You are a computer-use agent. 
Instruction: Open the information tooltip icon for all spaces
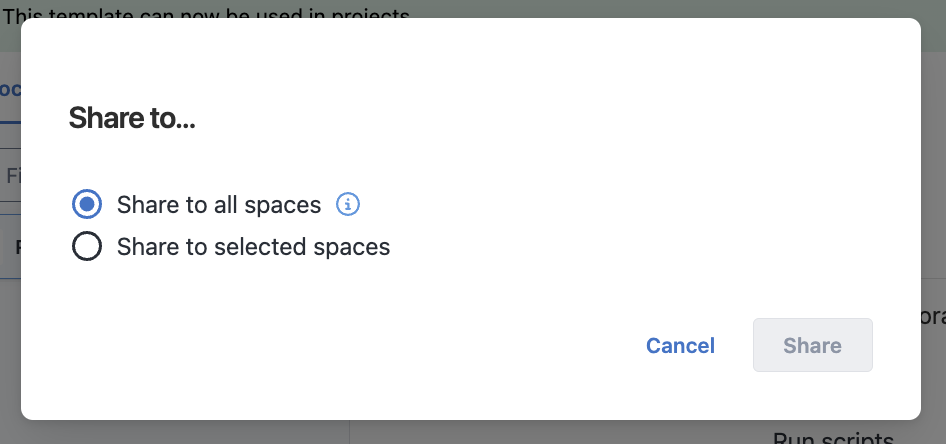tap(348, 205)
